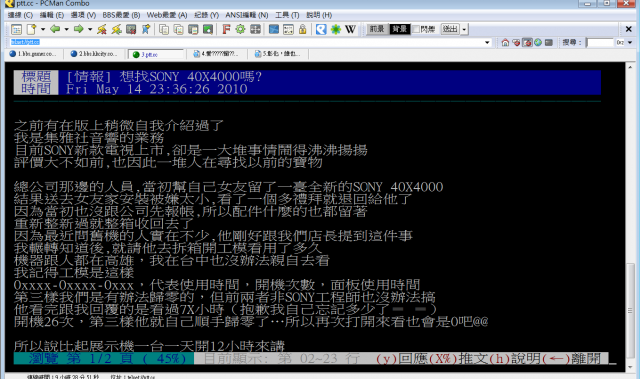
Task: Open the 選項 (V) menu
Action: 83,15
